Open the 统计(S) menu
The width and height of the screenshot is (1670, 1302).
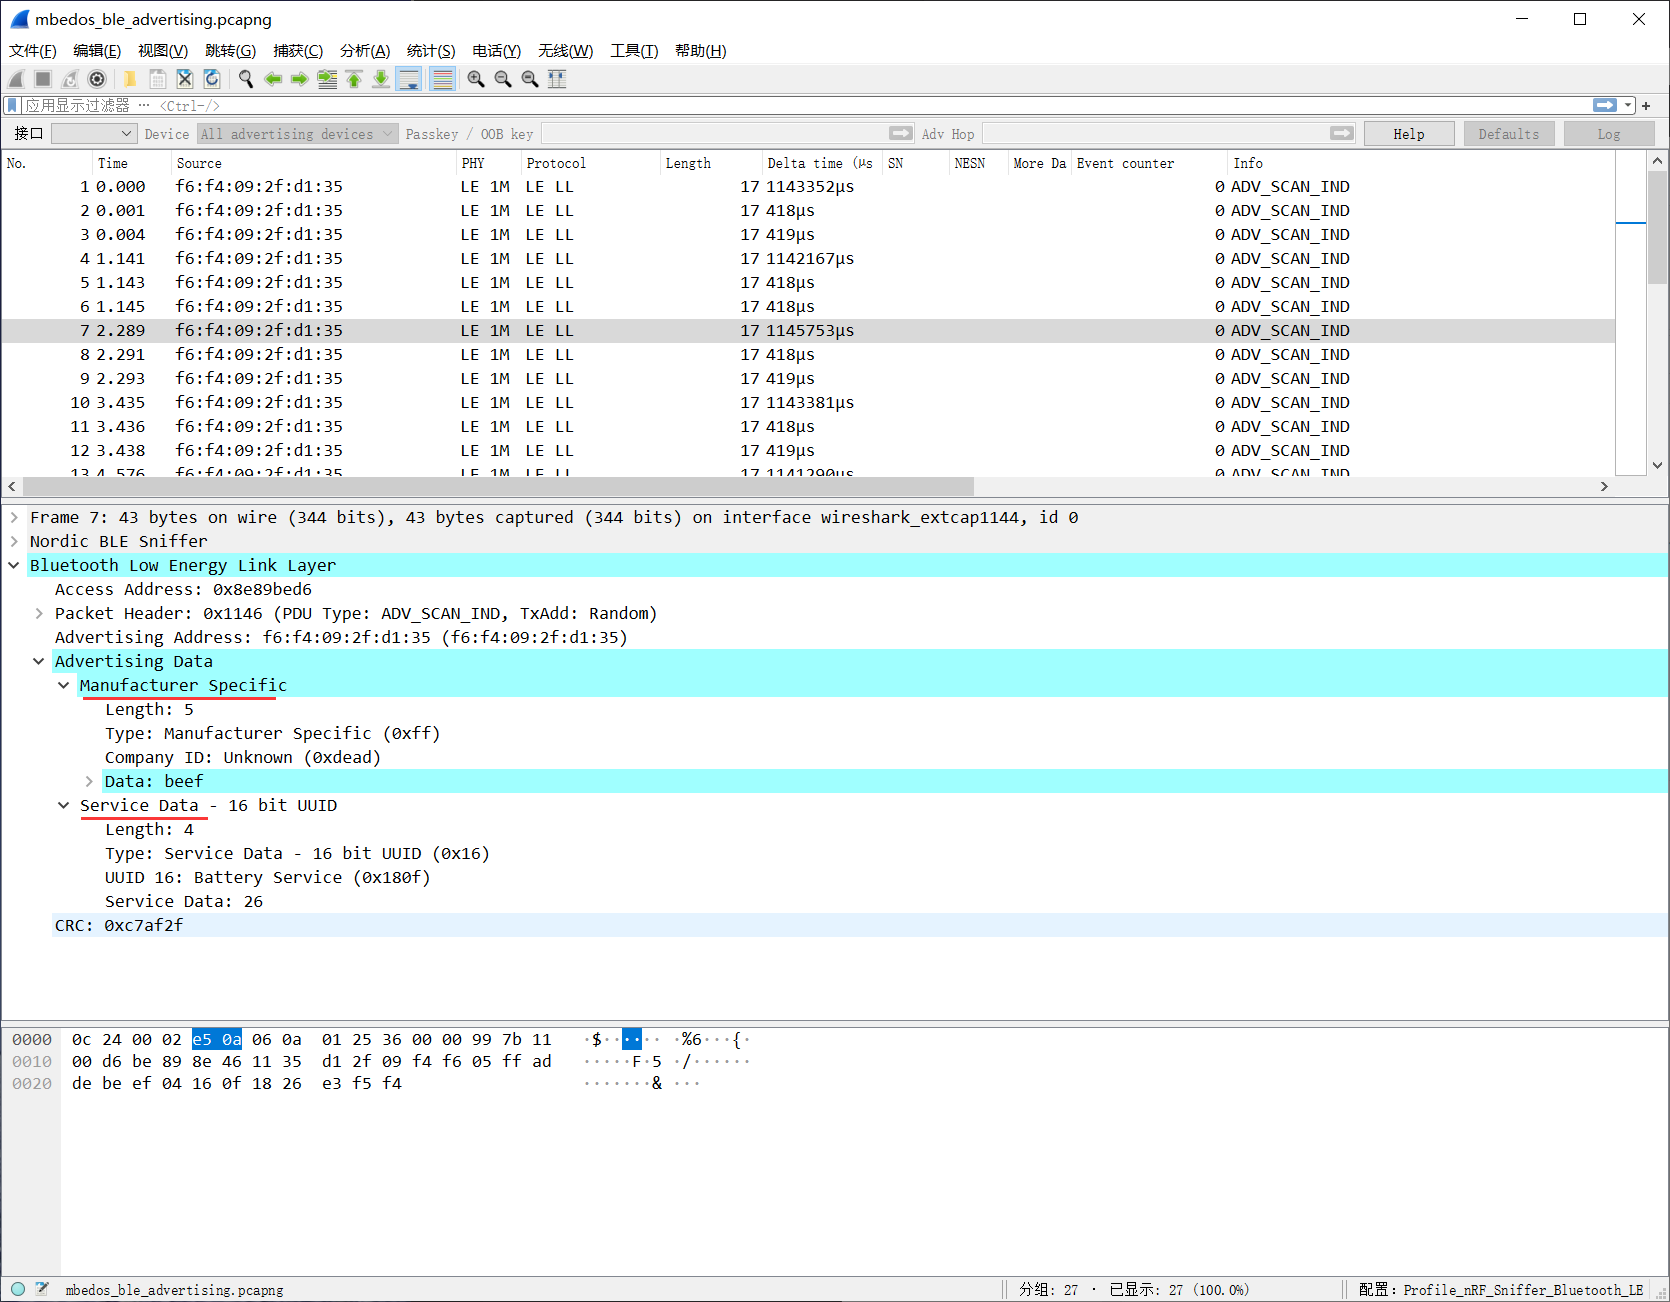click(431, 51)
